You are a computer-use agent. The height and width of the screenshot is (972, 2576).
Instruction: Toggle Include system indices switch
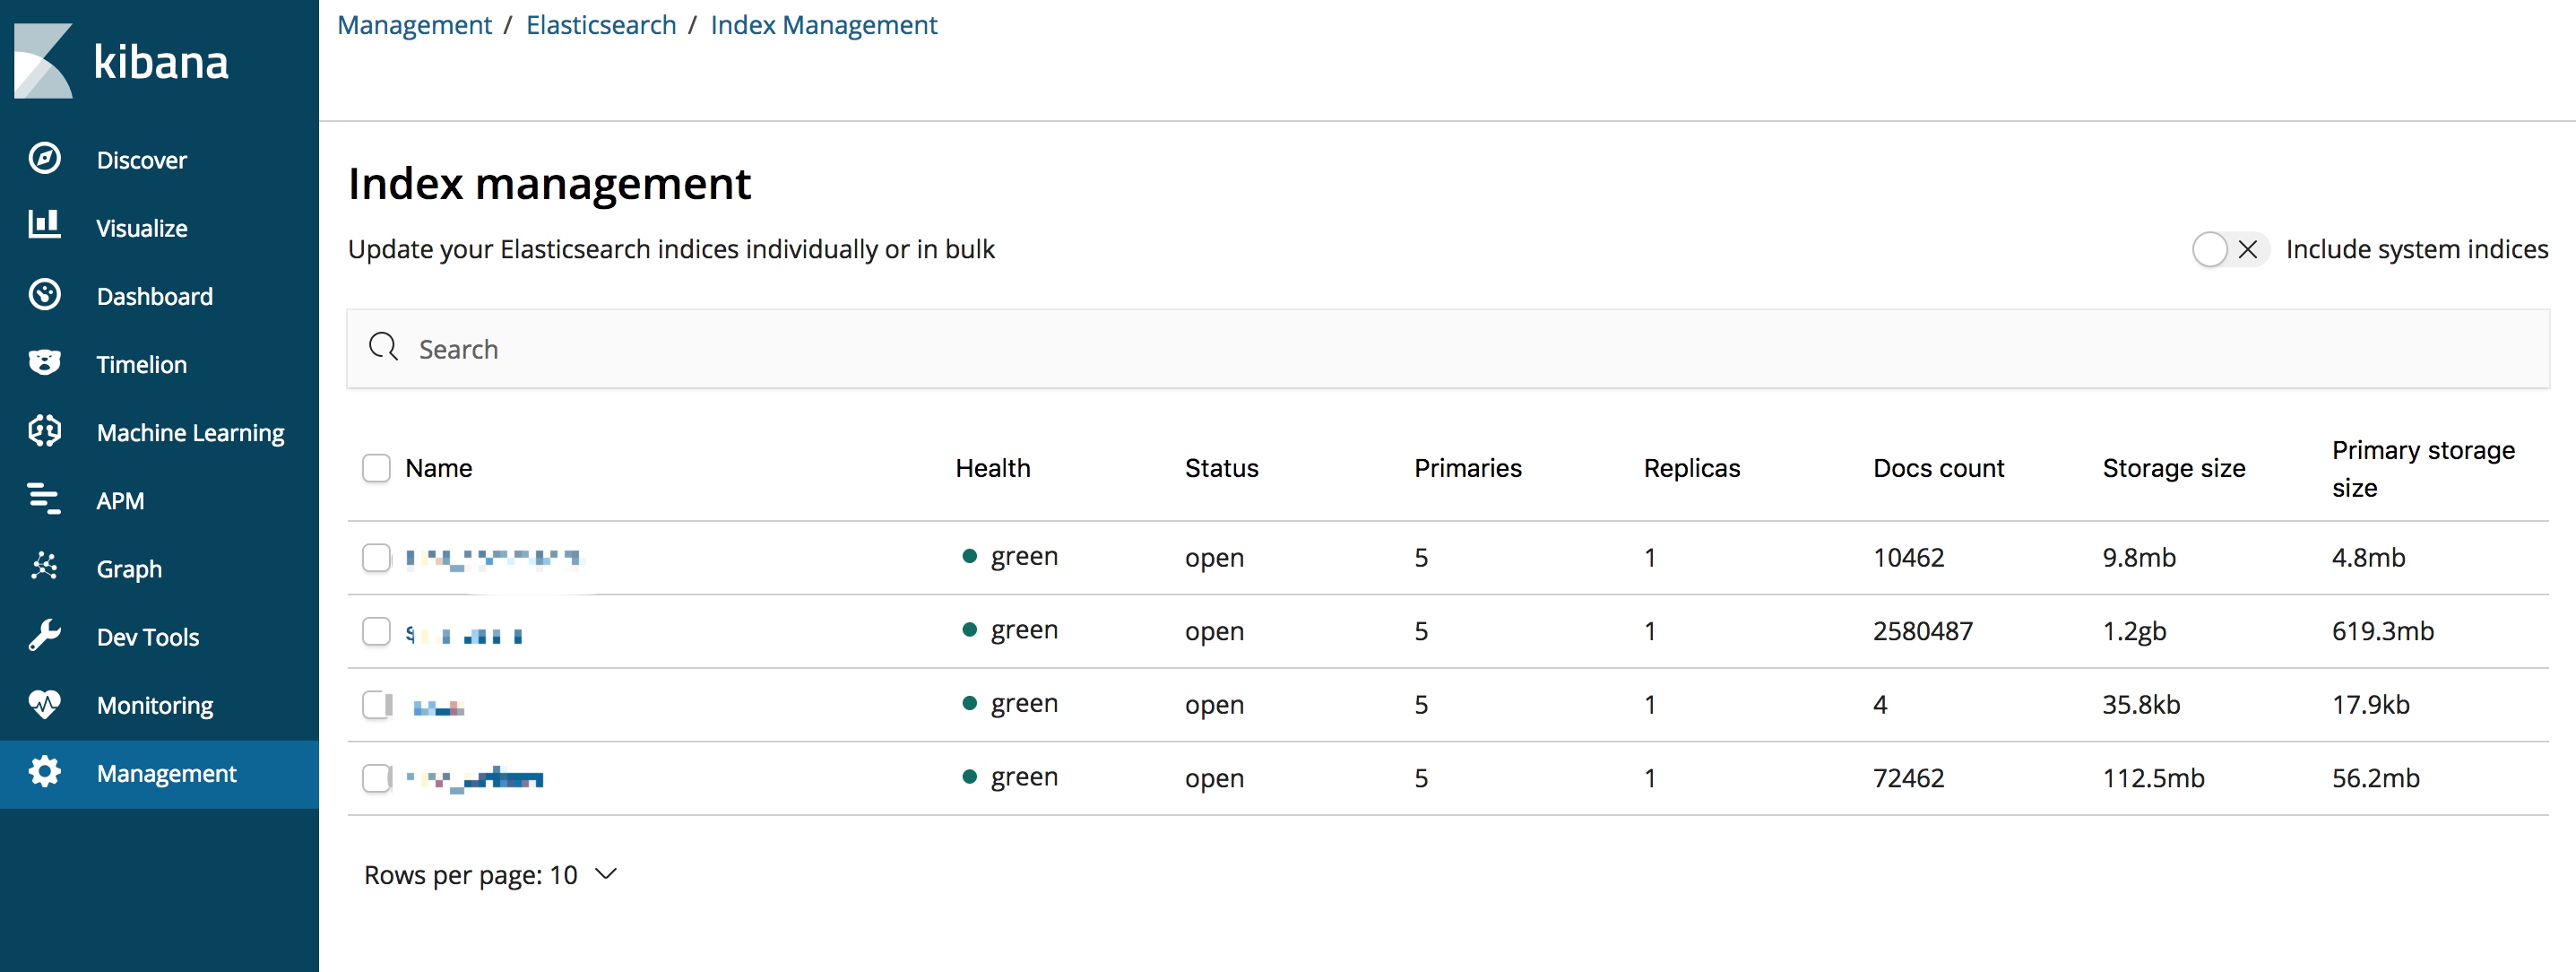pyautogui.click(x=2229, y=249)
